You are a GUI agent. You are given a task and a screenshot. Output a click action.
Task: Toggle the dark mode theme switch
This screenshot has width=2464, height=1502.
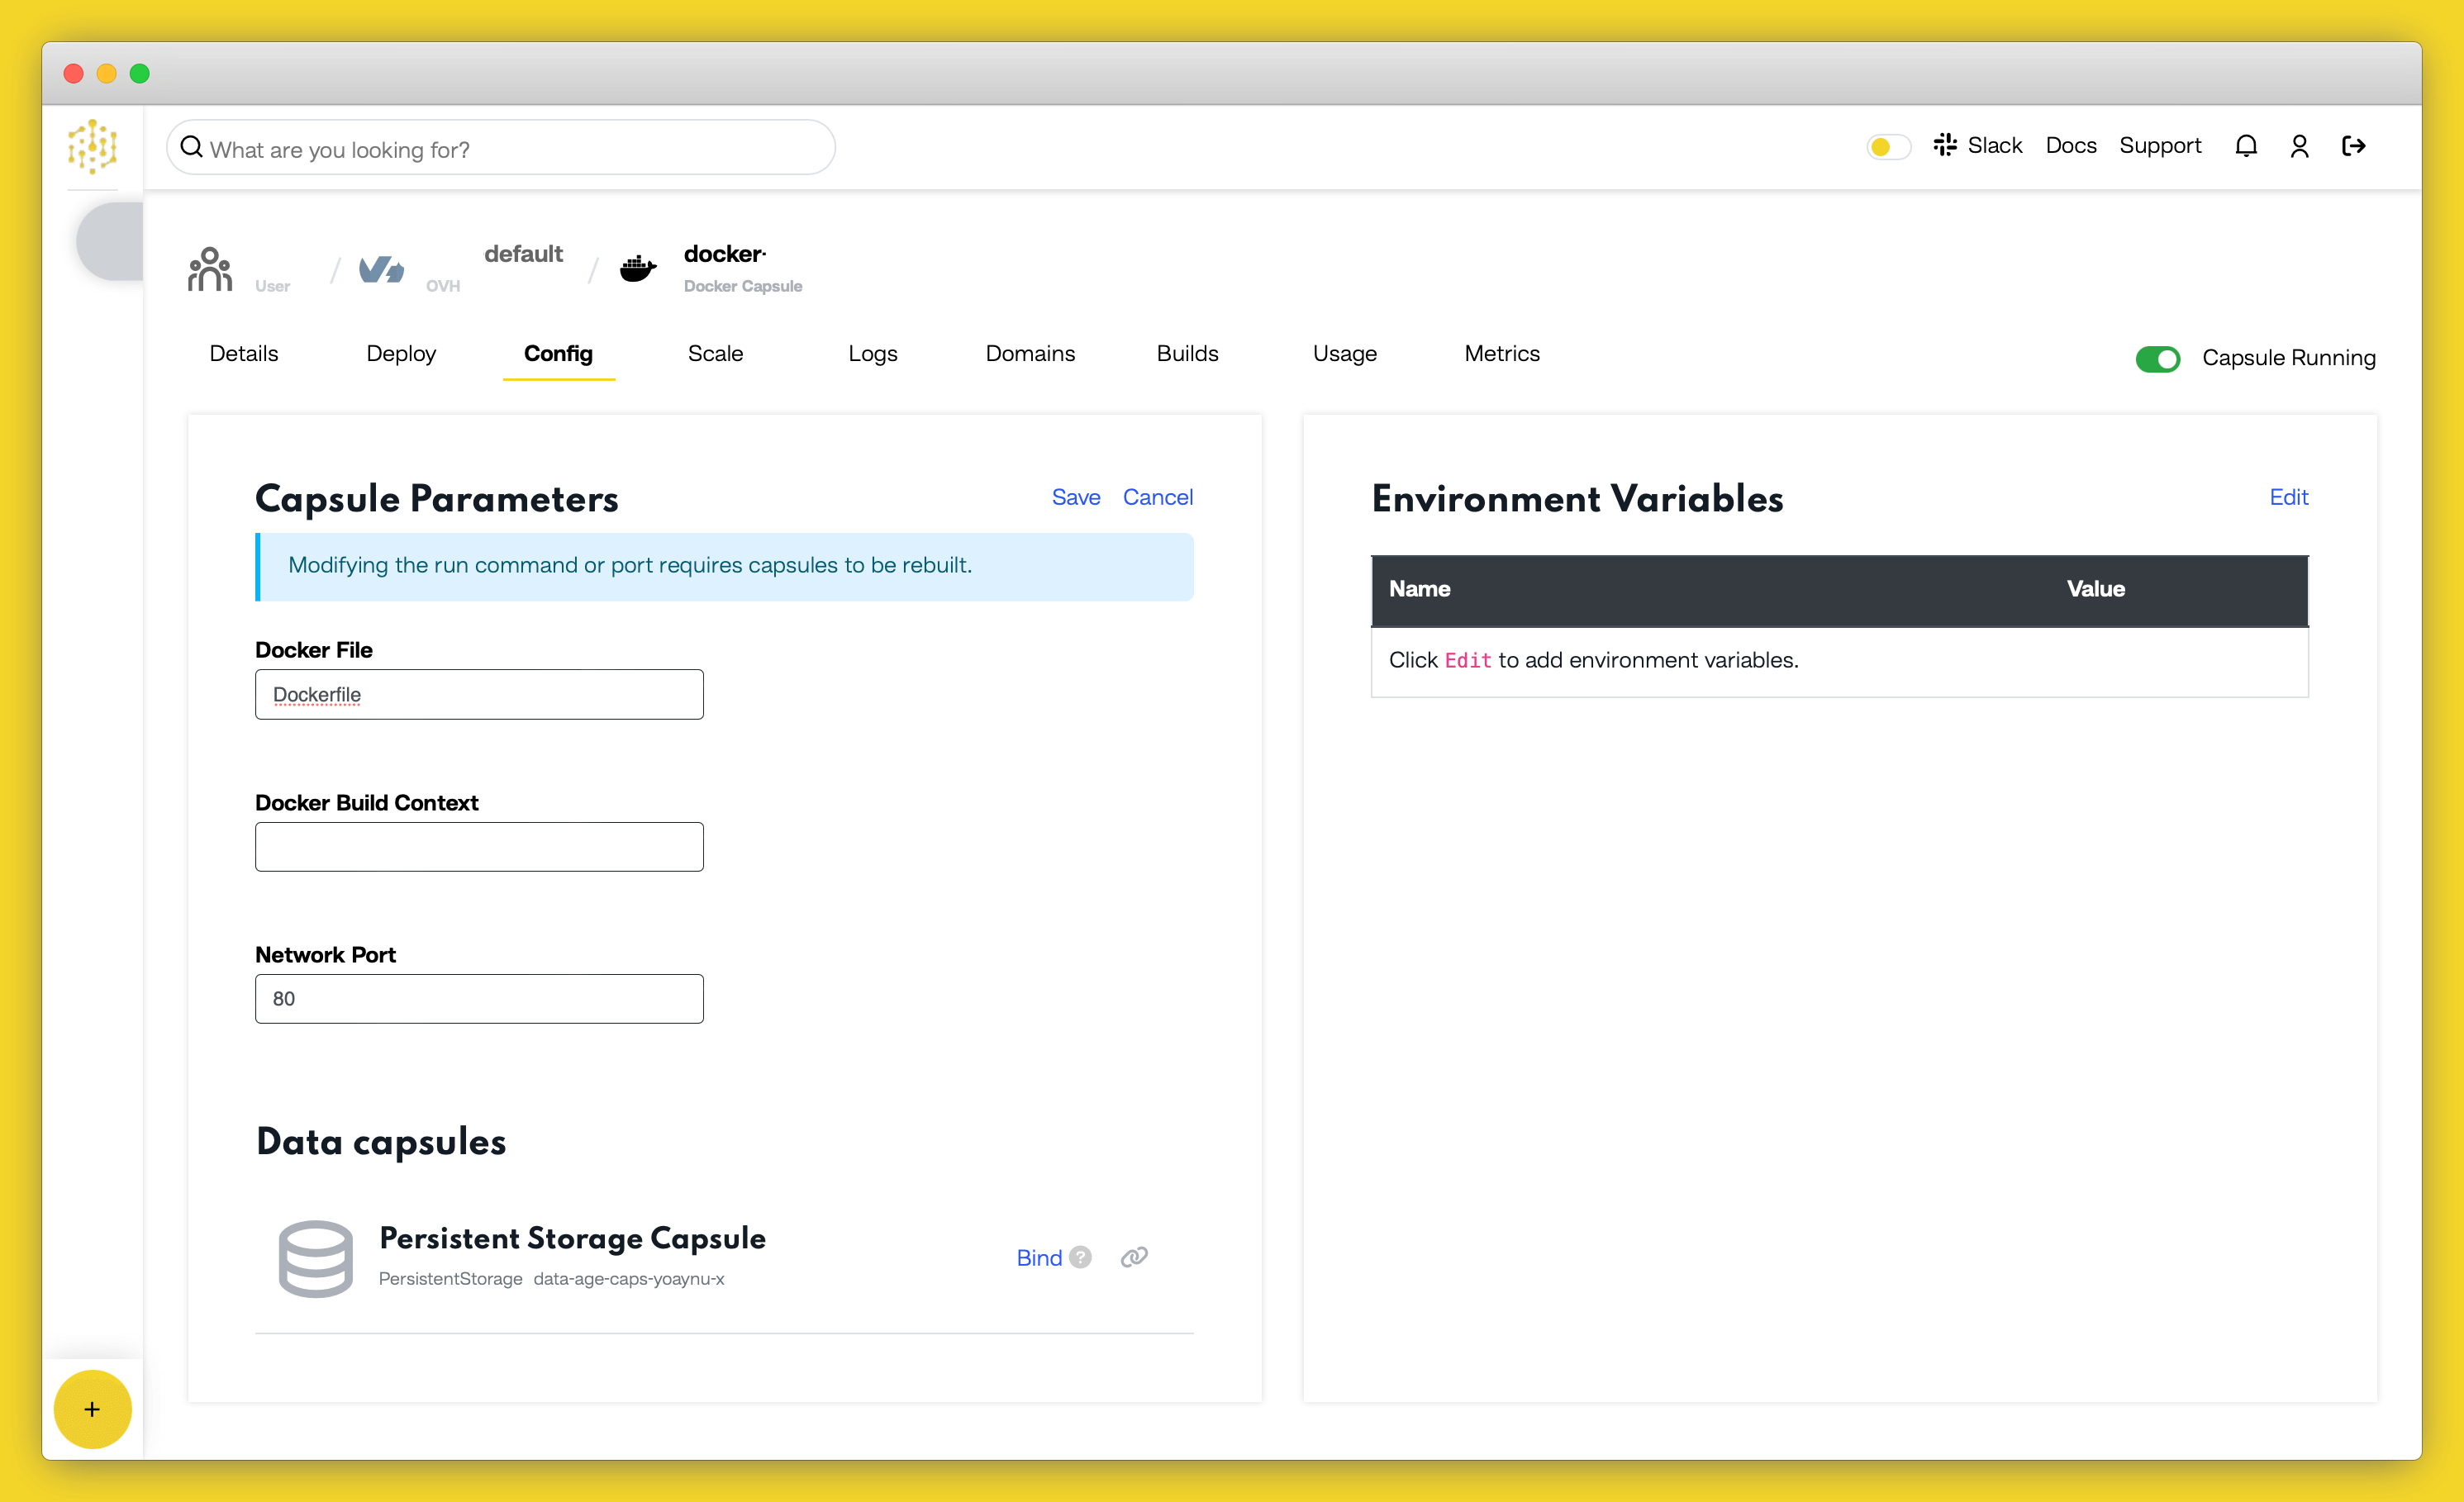point(1888,147)
